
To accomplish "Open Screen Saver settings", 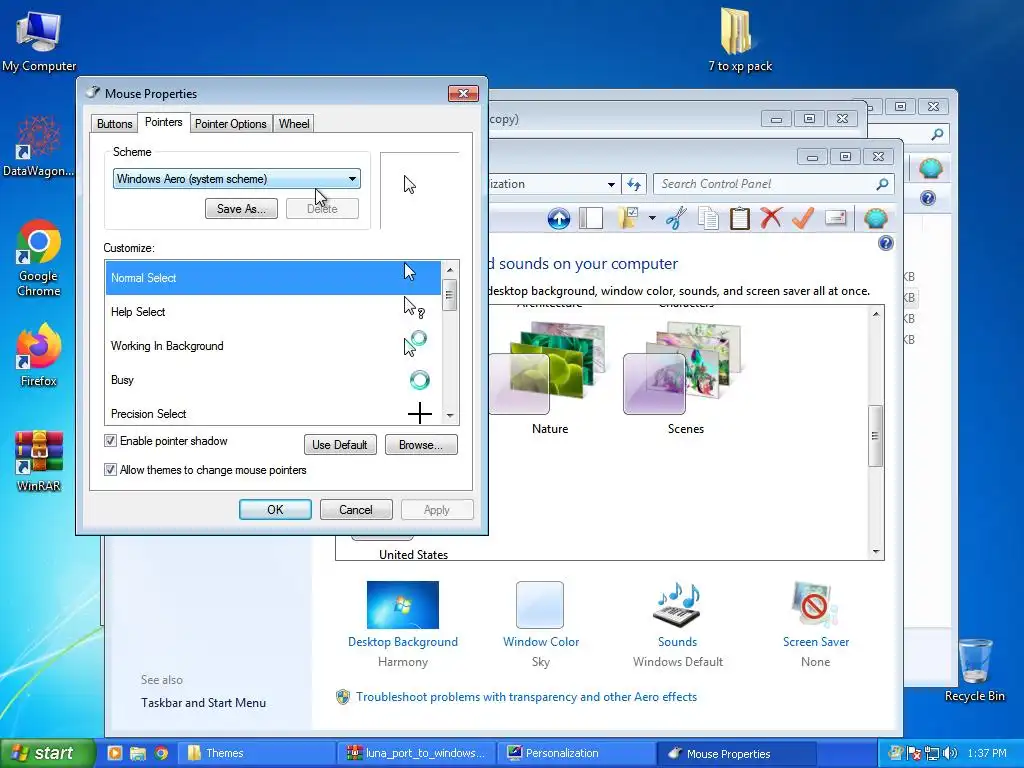I will click(815, 624).
